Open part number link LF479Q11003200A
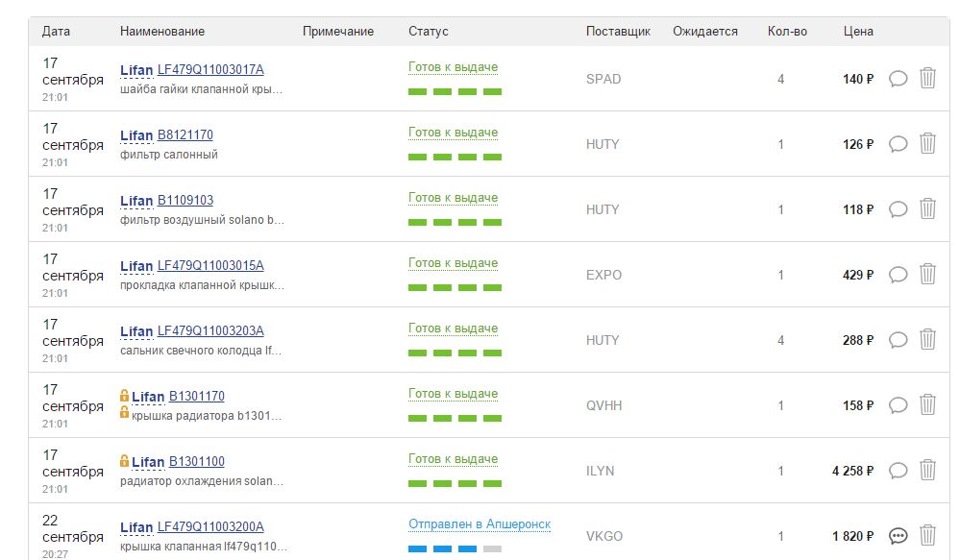 (211, 527)
